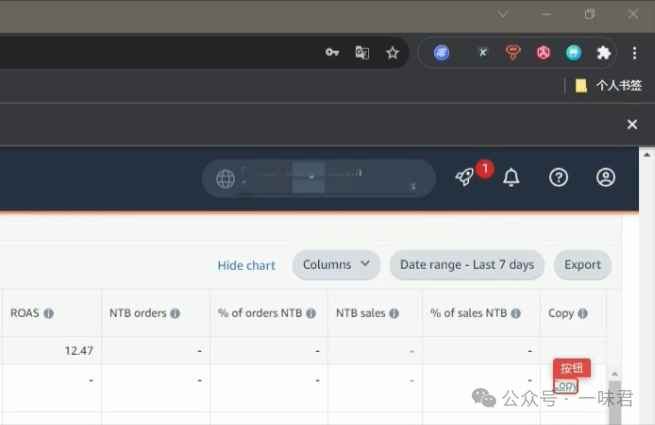655x425 pixels.
Task: Open the globe account and marketplace selector
Action: [319, 178]
